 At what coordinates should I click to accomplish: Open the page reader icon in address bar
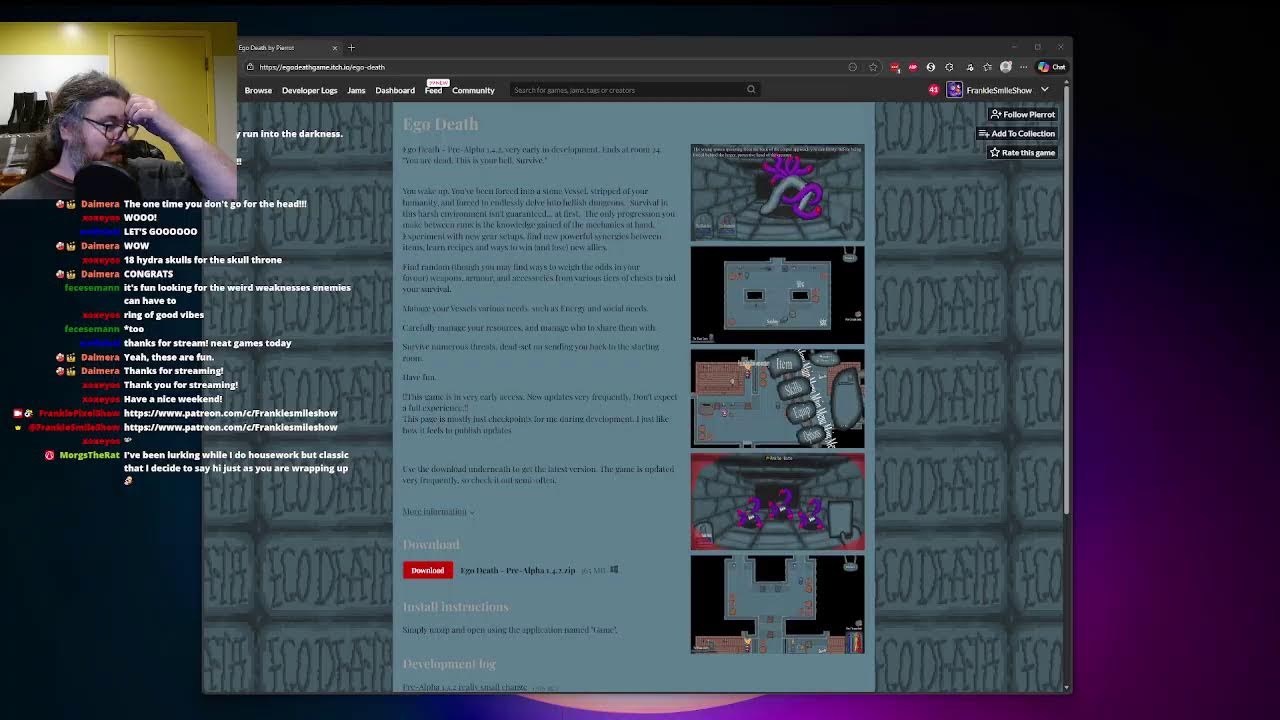click(853, 67)
